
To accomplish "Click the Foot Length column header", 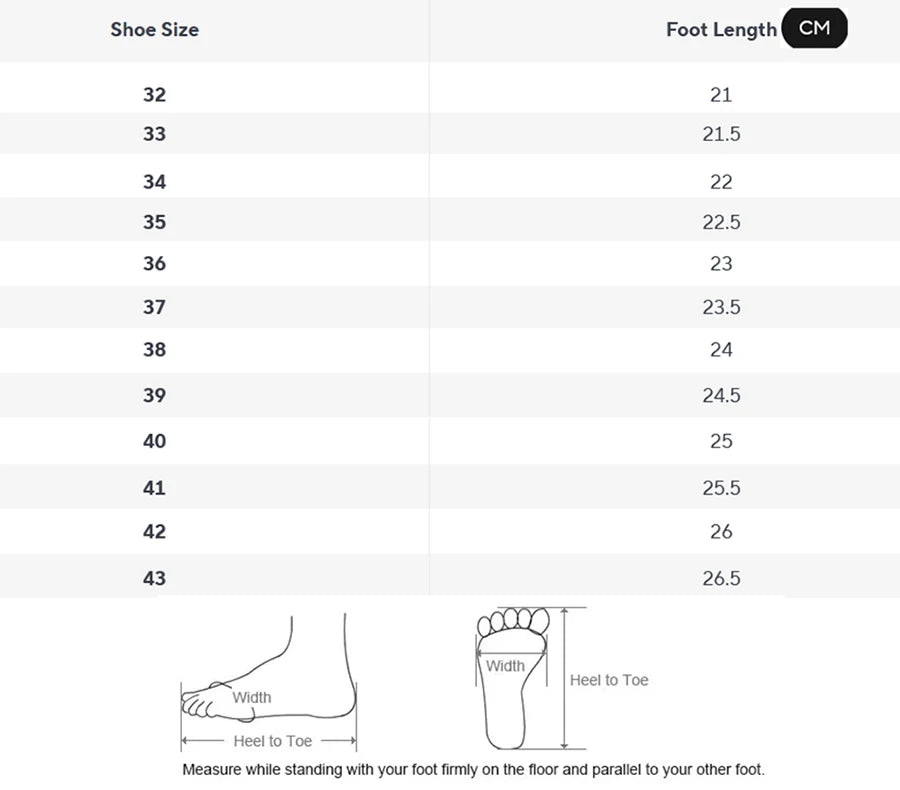I will coord(721,29).
